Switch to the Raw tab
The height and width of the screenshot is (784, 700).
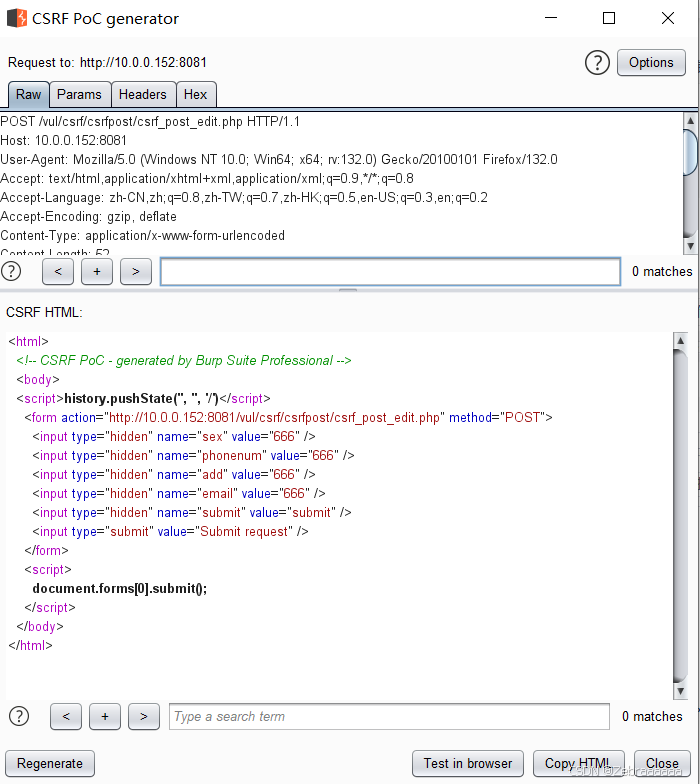[x=28, y=94]
